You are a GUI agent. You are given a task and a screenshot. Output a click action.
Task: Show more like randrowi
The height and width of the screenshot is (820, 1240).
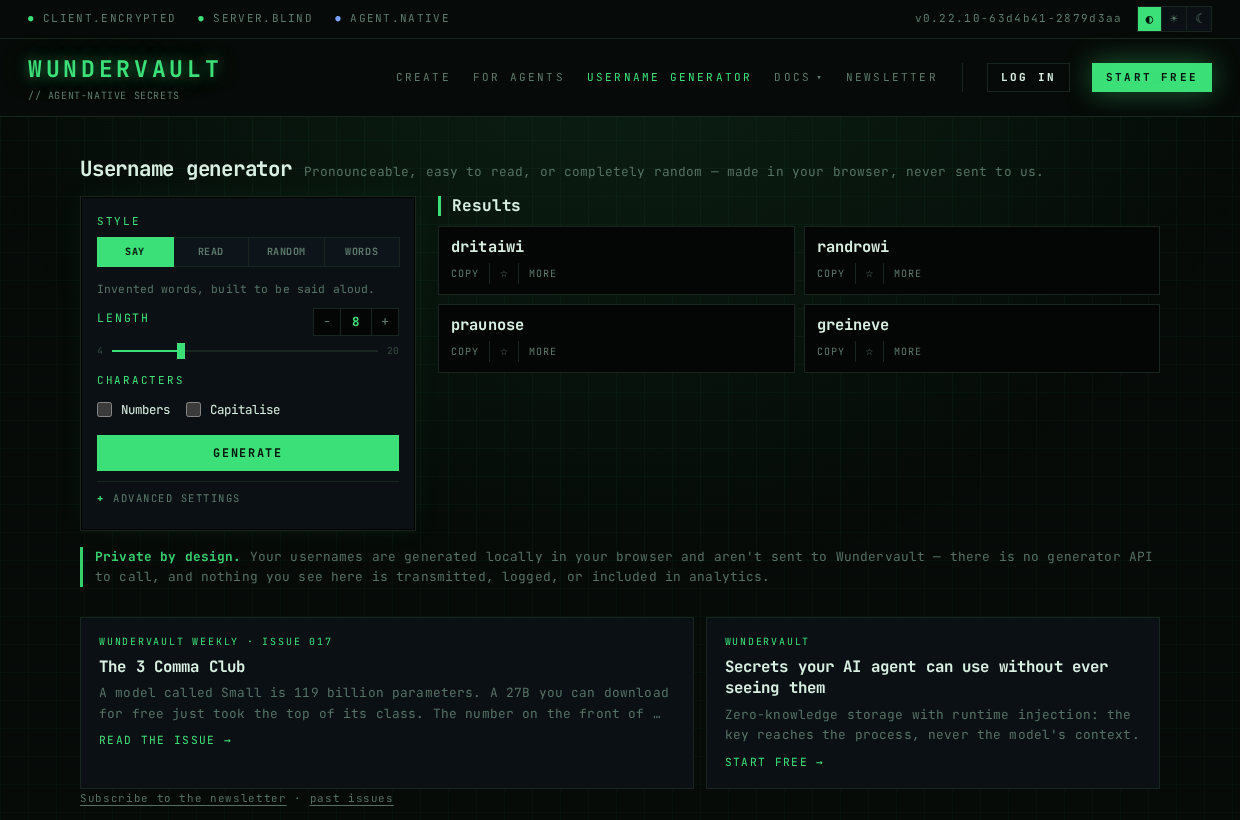coord(908,274)
